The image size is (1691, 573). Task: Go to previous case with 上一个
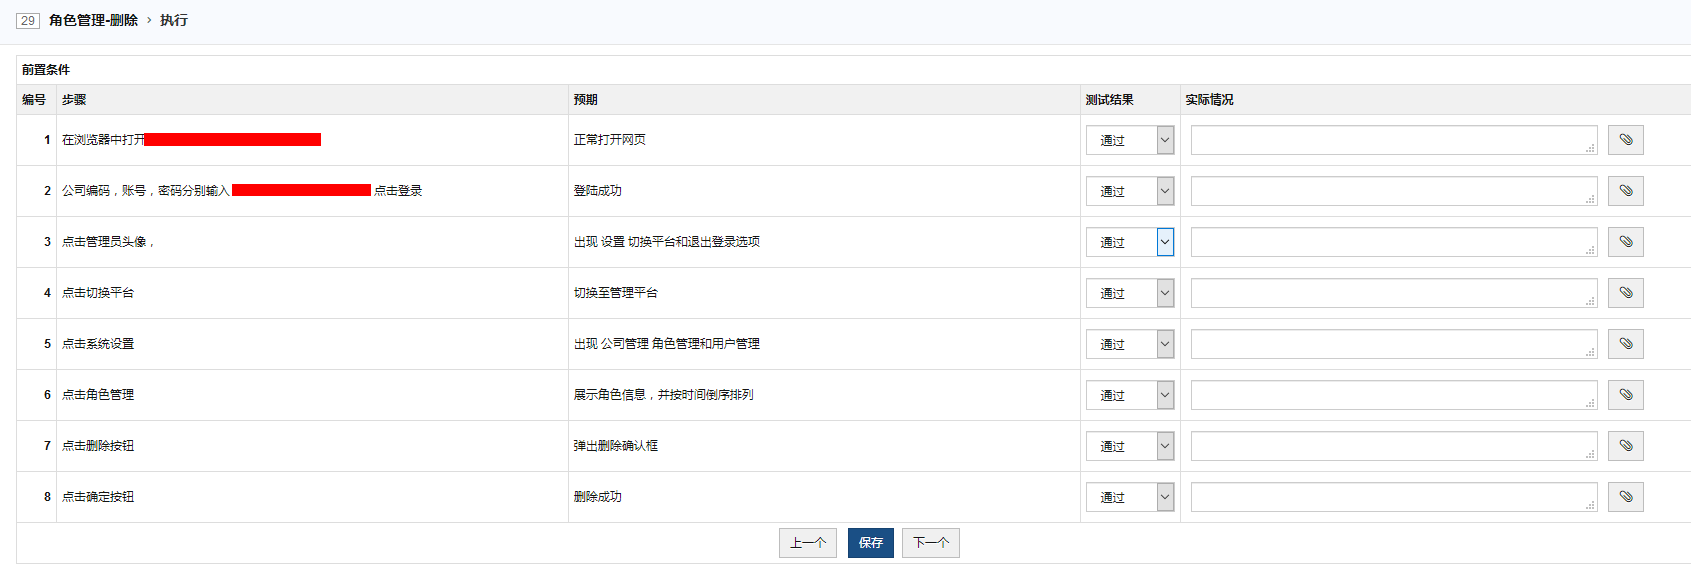point(807,543)
